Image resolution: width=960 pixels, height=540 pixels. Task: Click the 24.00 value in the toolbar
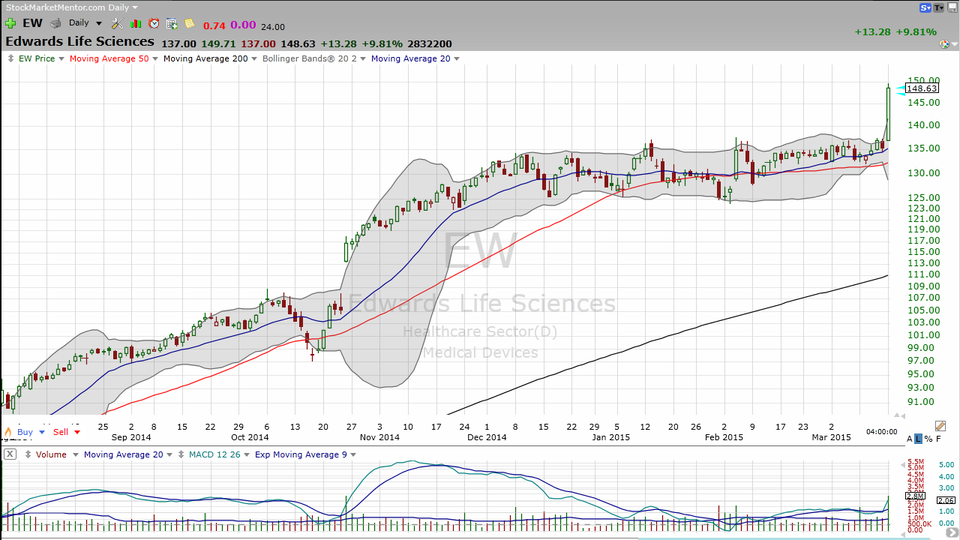272,27
